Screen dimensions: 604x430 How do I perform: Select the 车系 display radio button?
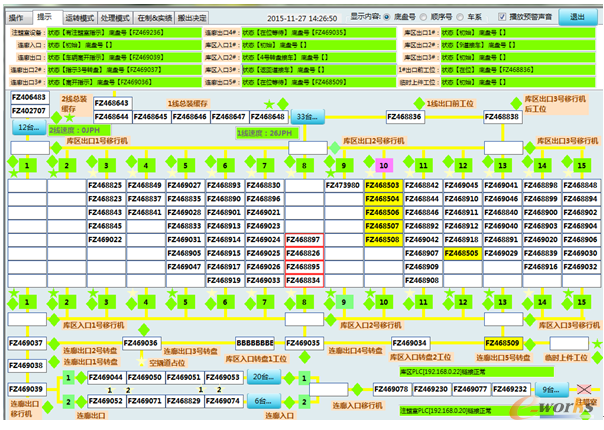pos(460,17)
